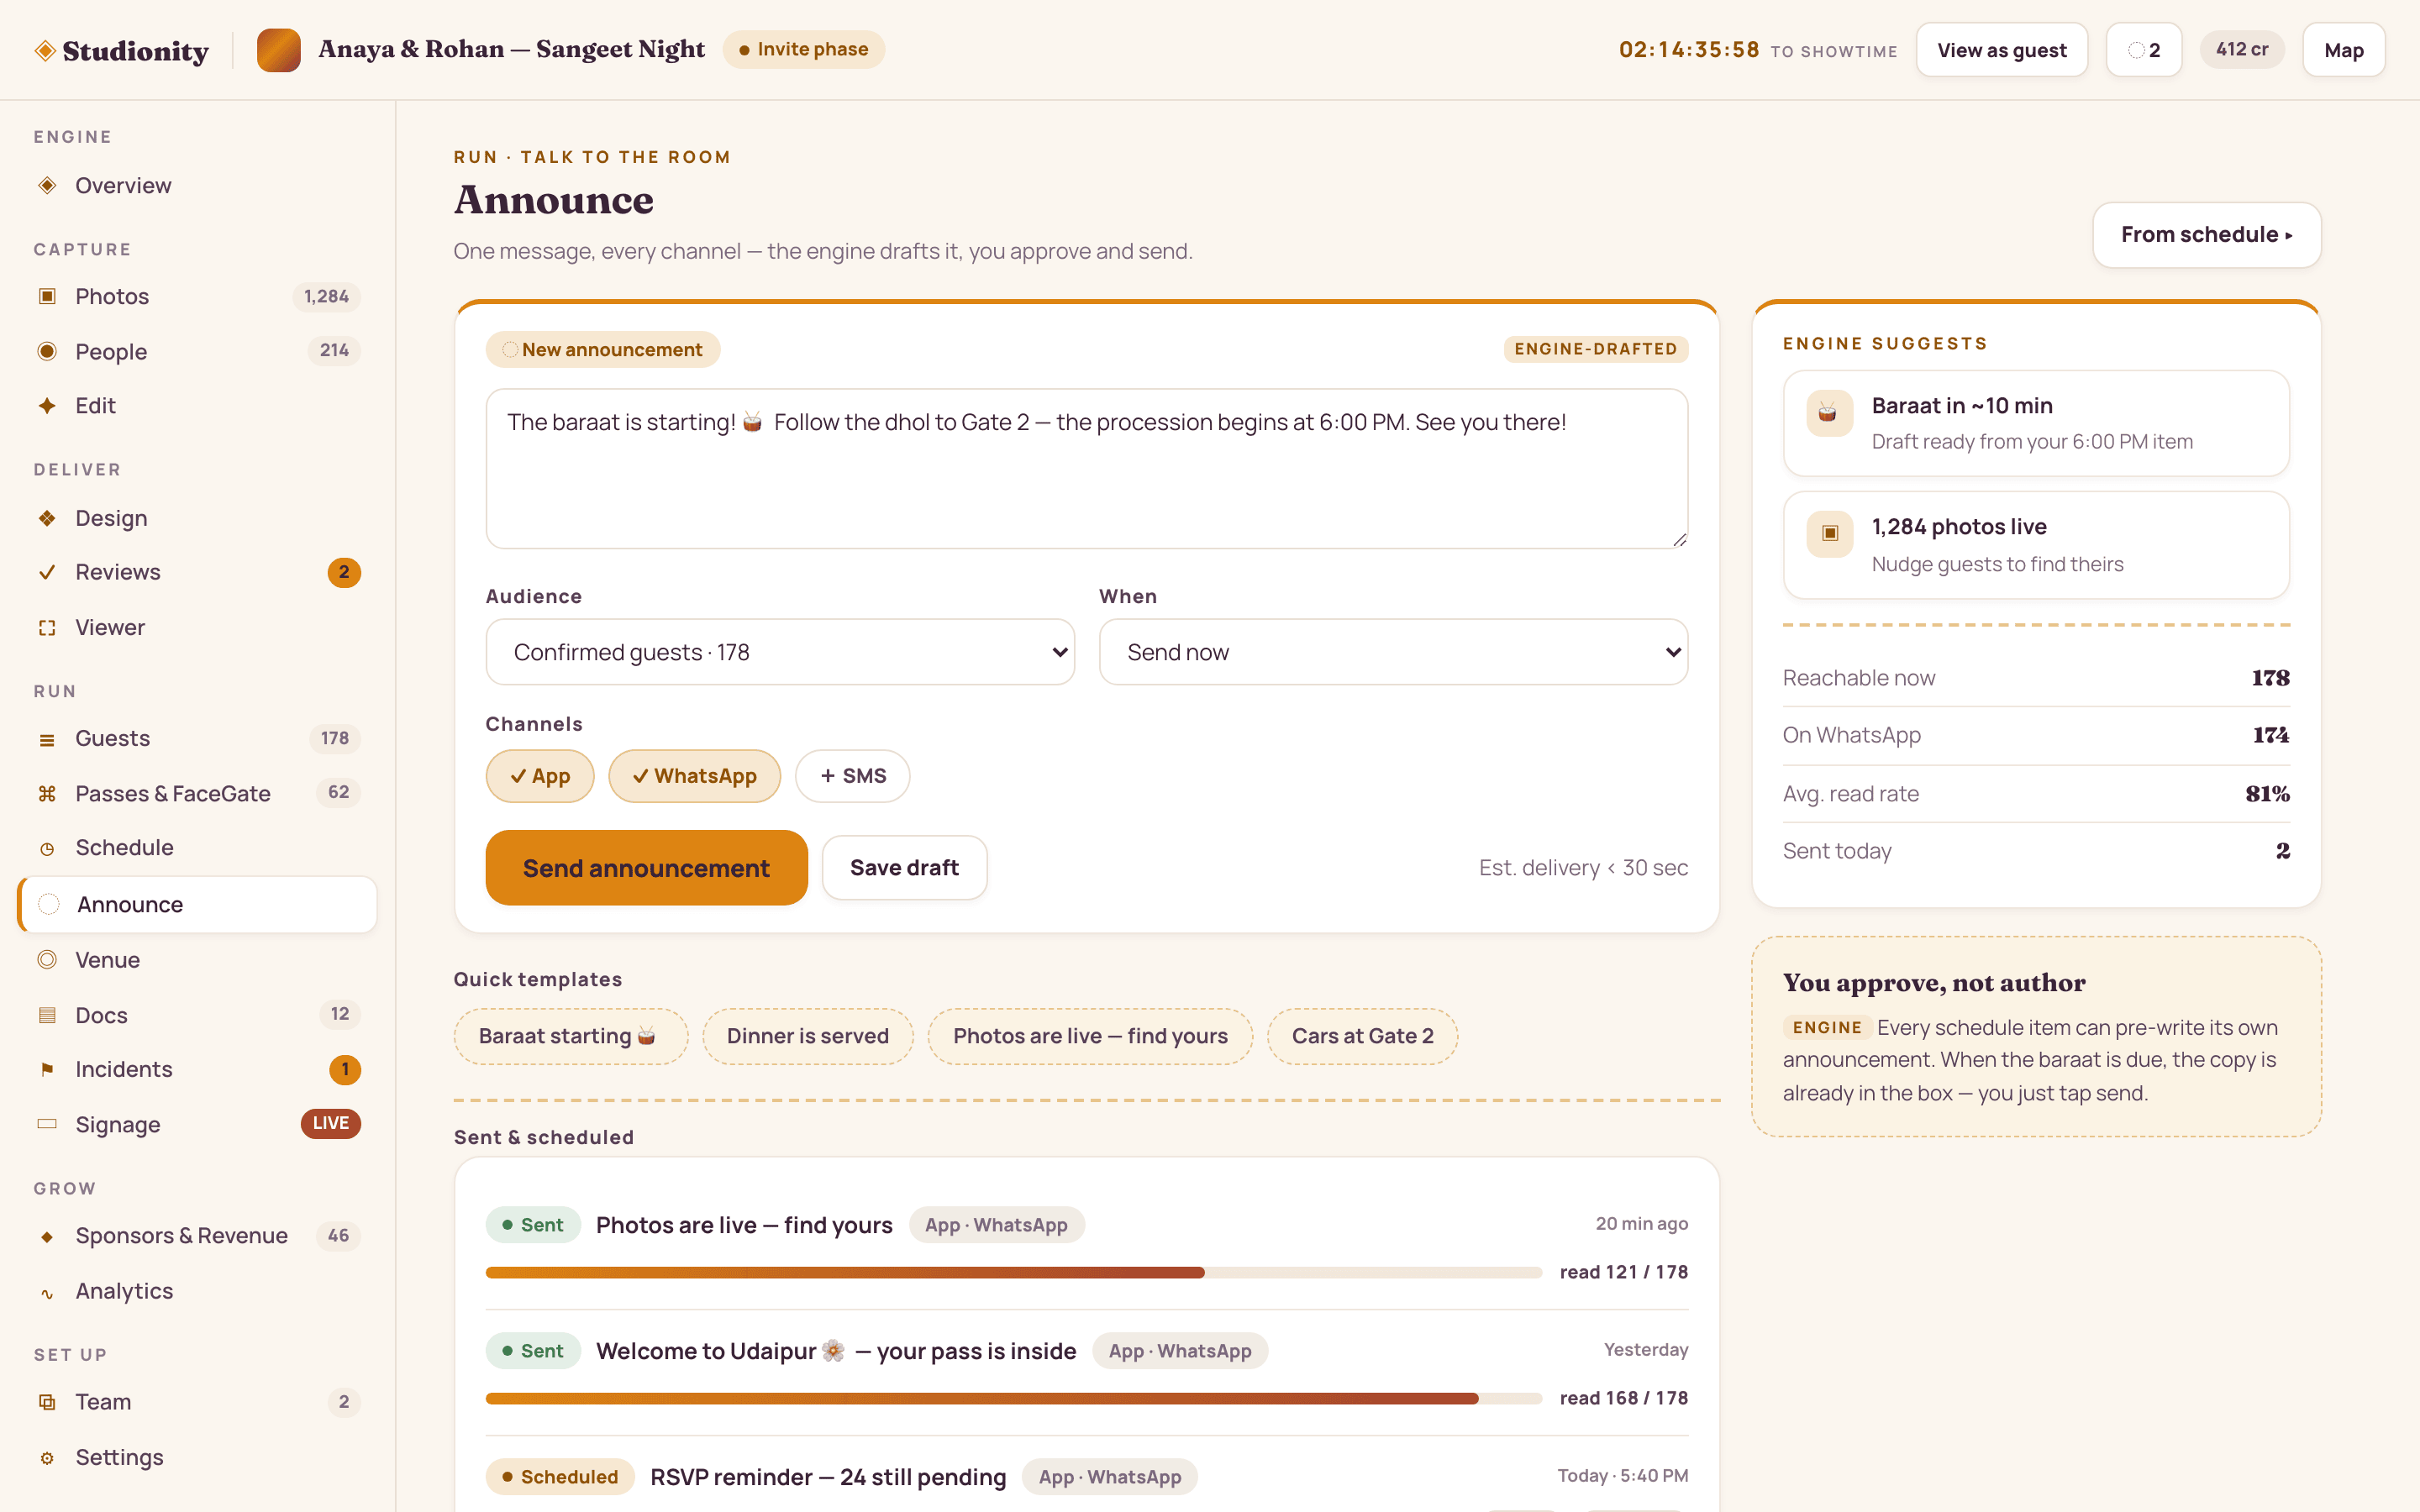Use the Photos are live quick template
This screenshot has width=2420, height=1512.
(x=1090, y=1036)
